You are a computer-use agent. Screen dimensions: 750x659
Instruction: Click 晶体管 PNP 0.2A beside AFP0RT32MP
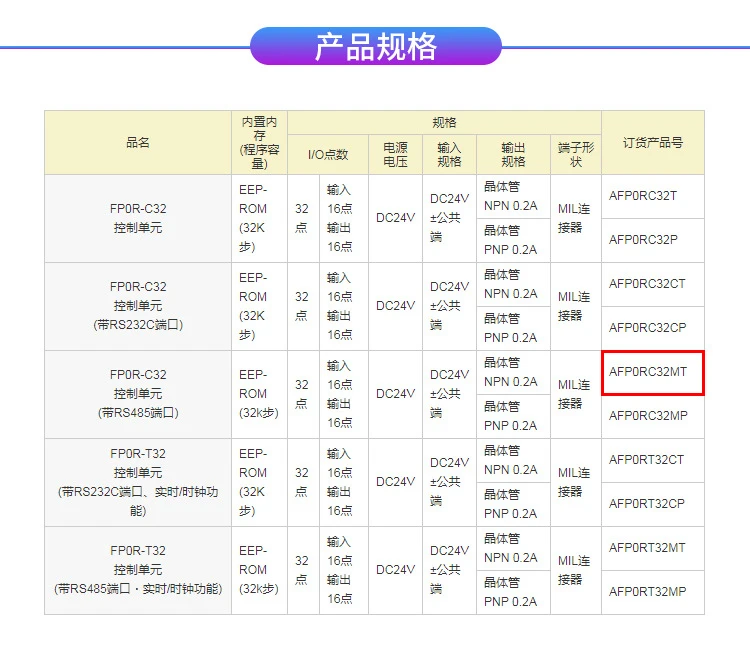511,593
